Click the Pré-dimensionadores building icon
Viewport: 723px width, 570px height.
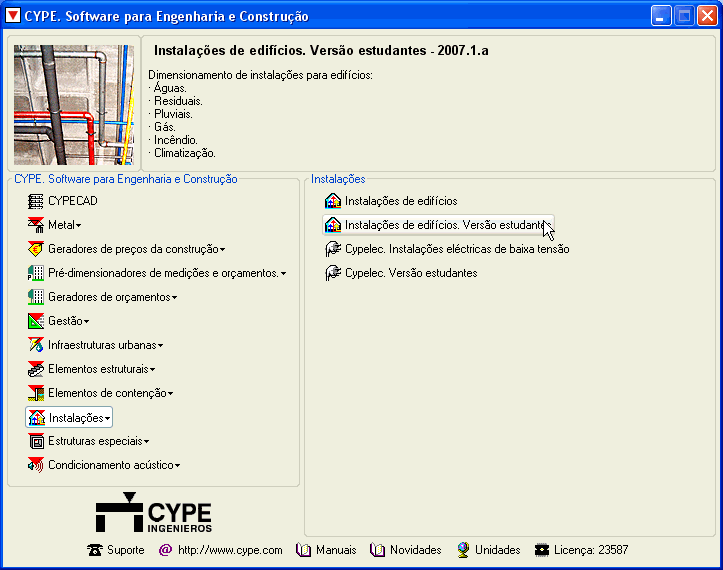pyautogui.click(x=36, y=273)
